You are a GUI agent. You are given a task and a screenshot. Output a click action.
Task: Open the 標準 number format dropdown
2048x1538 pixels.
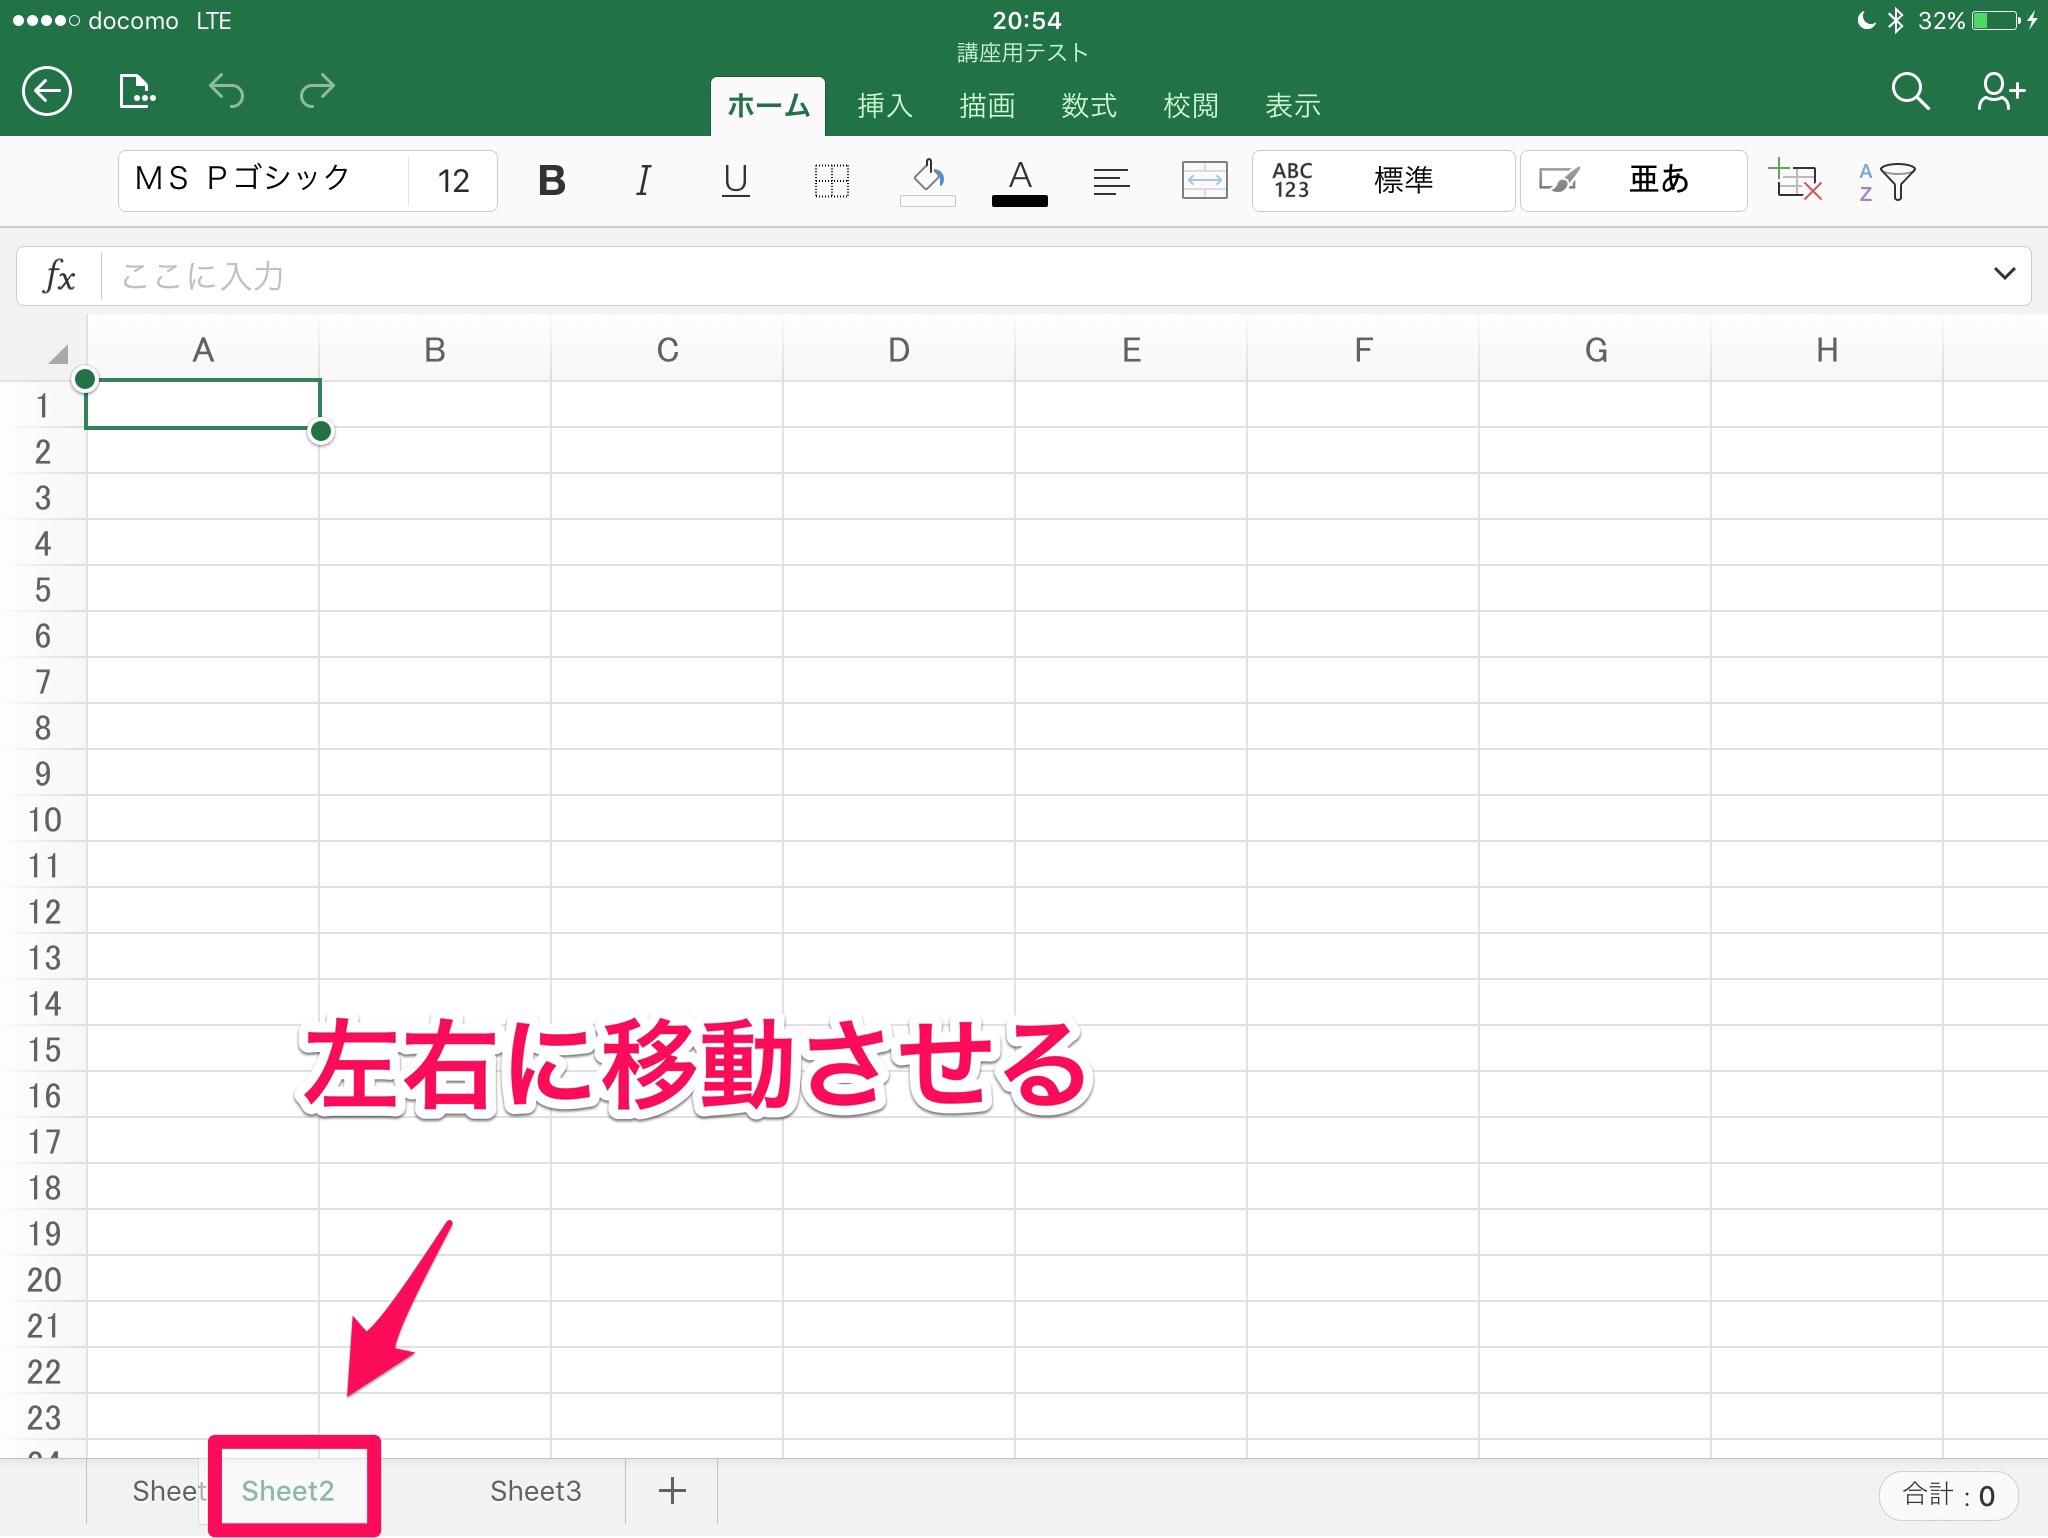[x=1382, y=181]
